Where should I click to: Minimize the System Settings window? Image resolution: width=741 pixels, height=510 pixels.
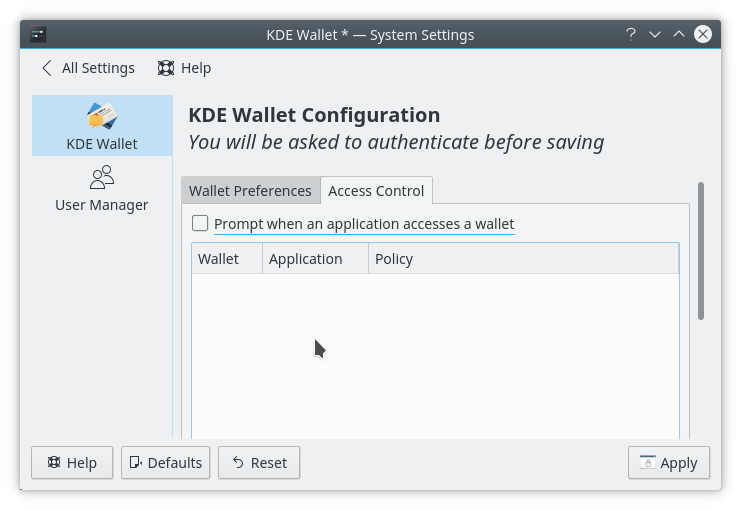point(655,34)
